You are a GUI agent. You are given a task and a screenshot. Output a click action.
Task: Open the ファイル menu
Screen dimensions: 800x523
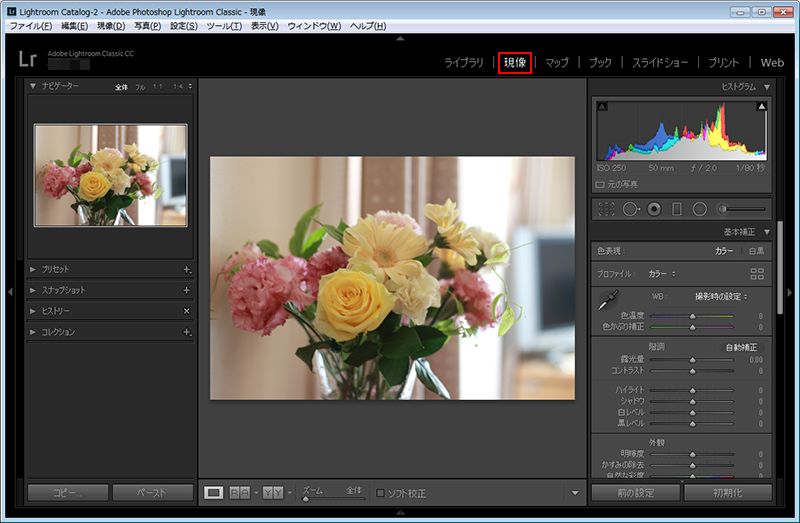pyautogui.click(x=31, y=26)
